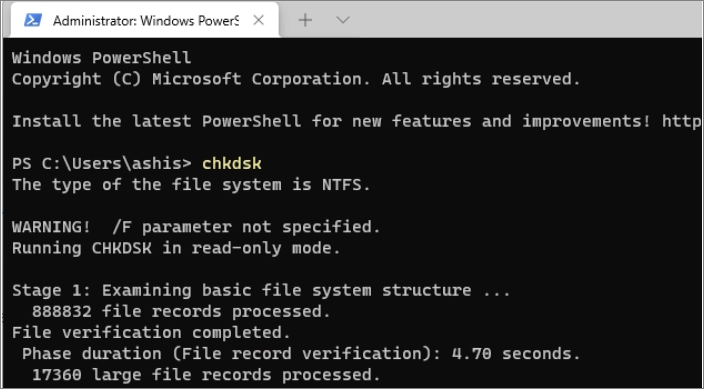The width and height of the screenshot is (704, 389).
Task: Click 'File verification completed' line
Action: coord(151,332)
